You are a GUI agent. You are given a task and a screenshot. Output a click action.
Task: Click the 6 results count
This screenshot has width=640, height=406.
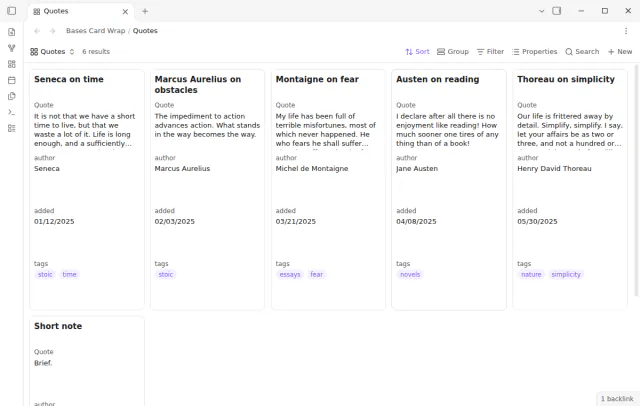coord(96,51)
